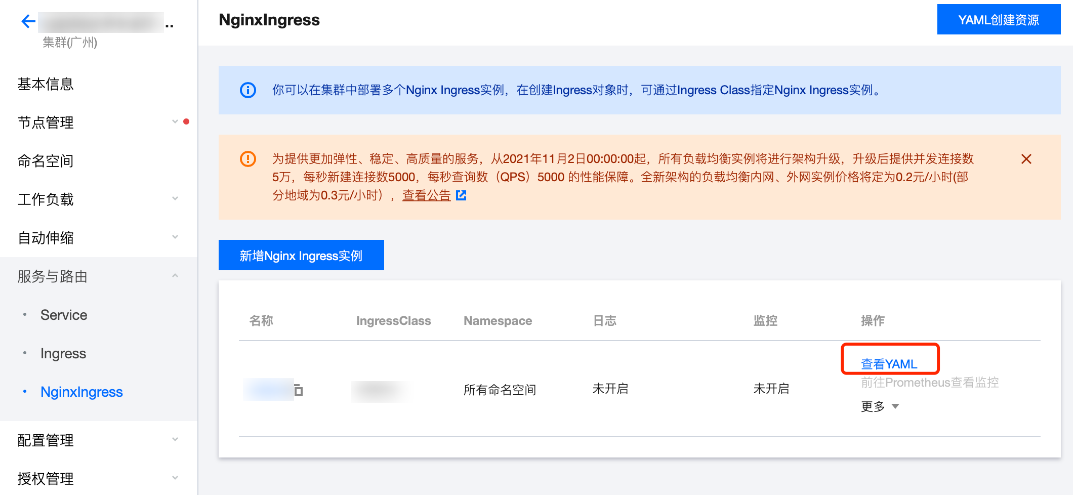The width and height of the screenshot is (1073, 495).
Task: Dismiss the orange upgrade notice with the X
Action: coord(1026,159)
